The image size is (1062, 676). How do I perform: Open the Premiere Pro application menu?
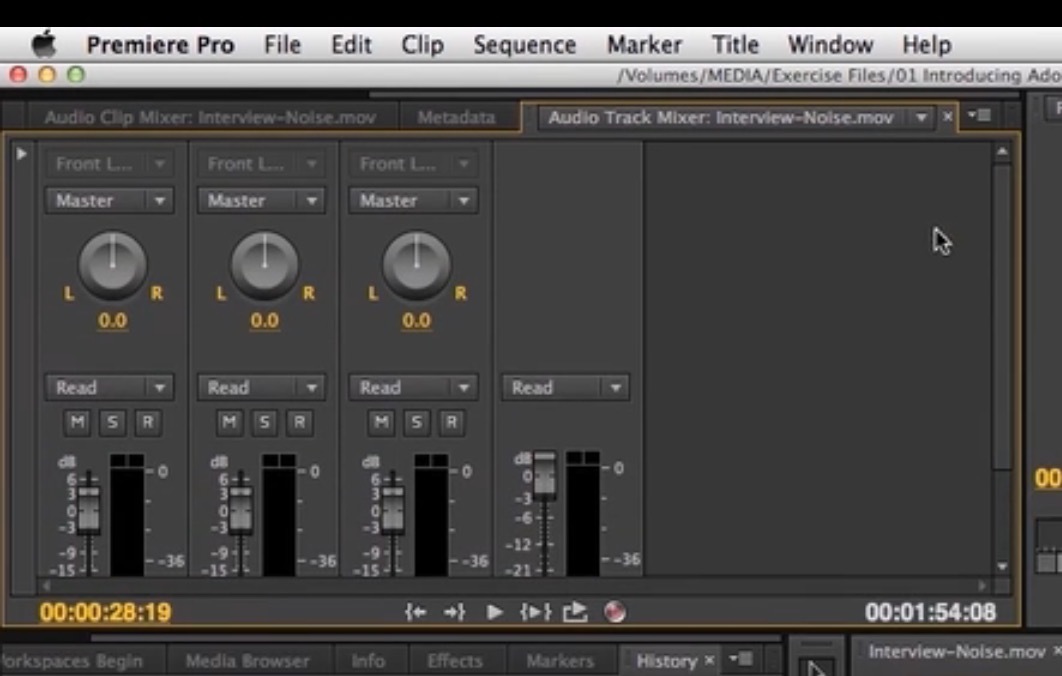click(161, 45)
